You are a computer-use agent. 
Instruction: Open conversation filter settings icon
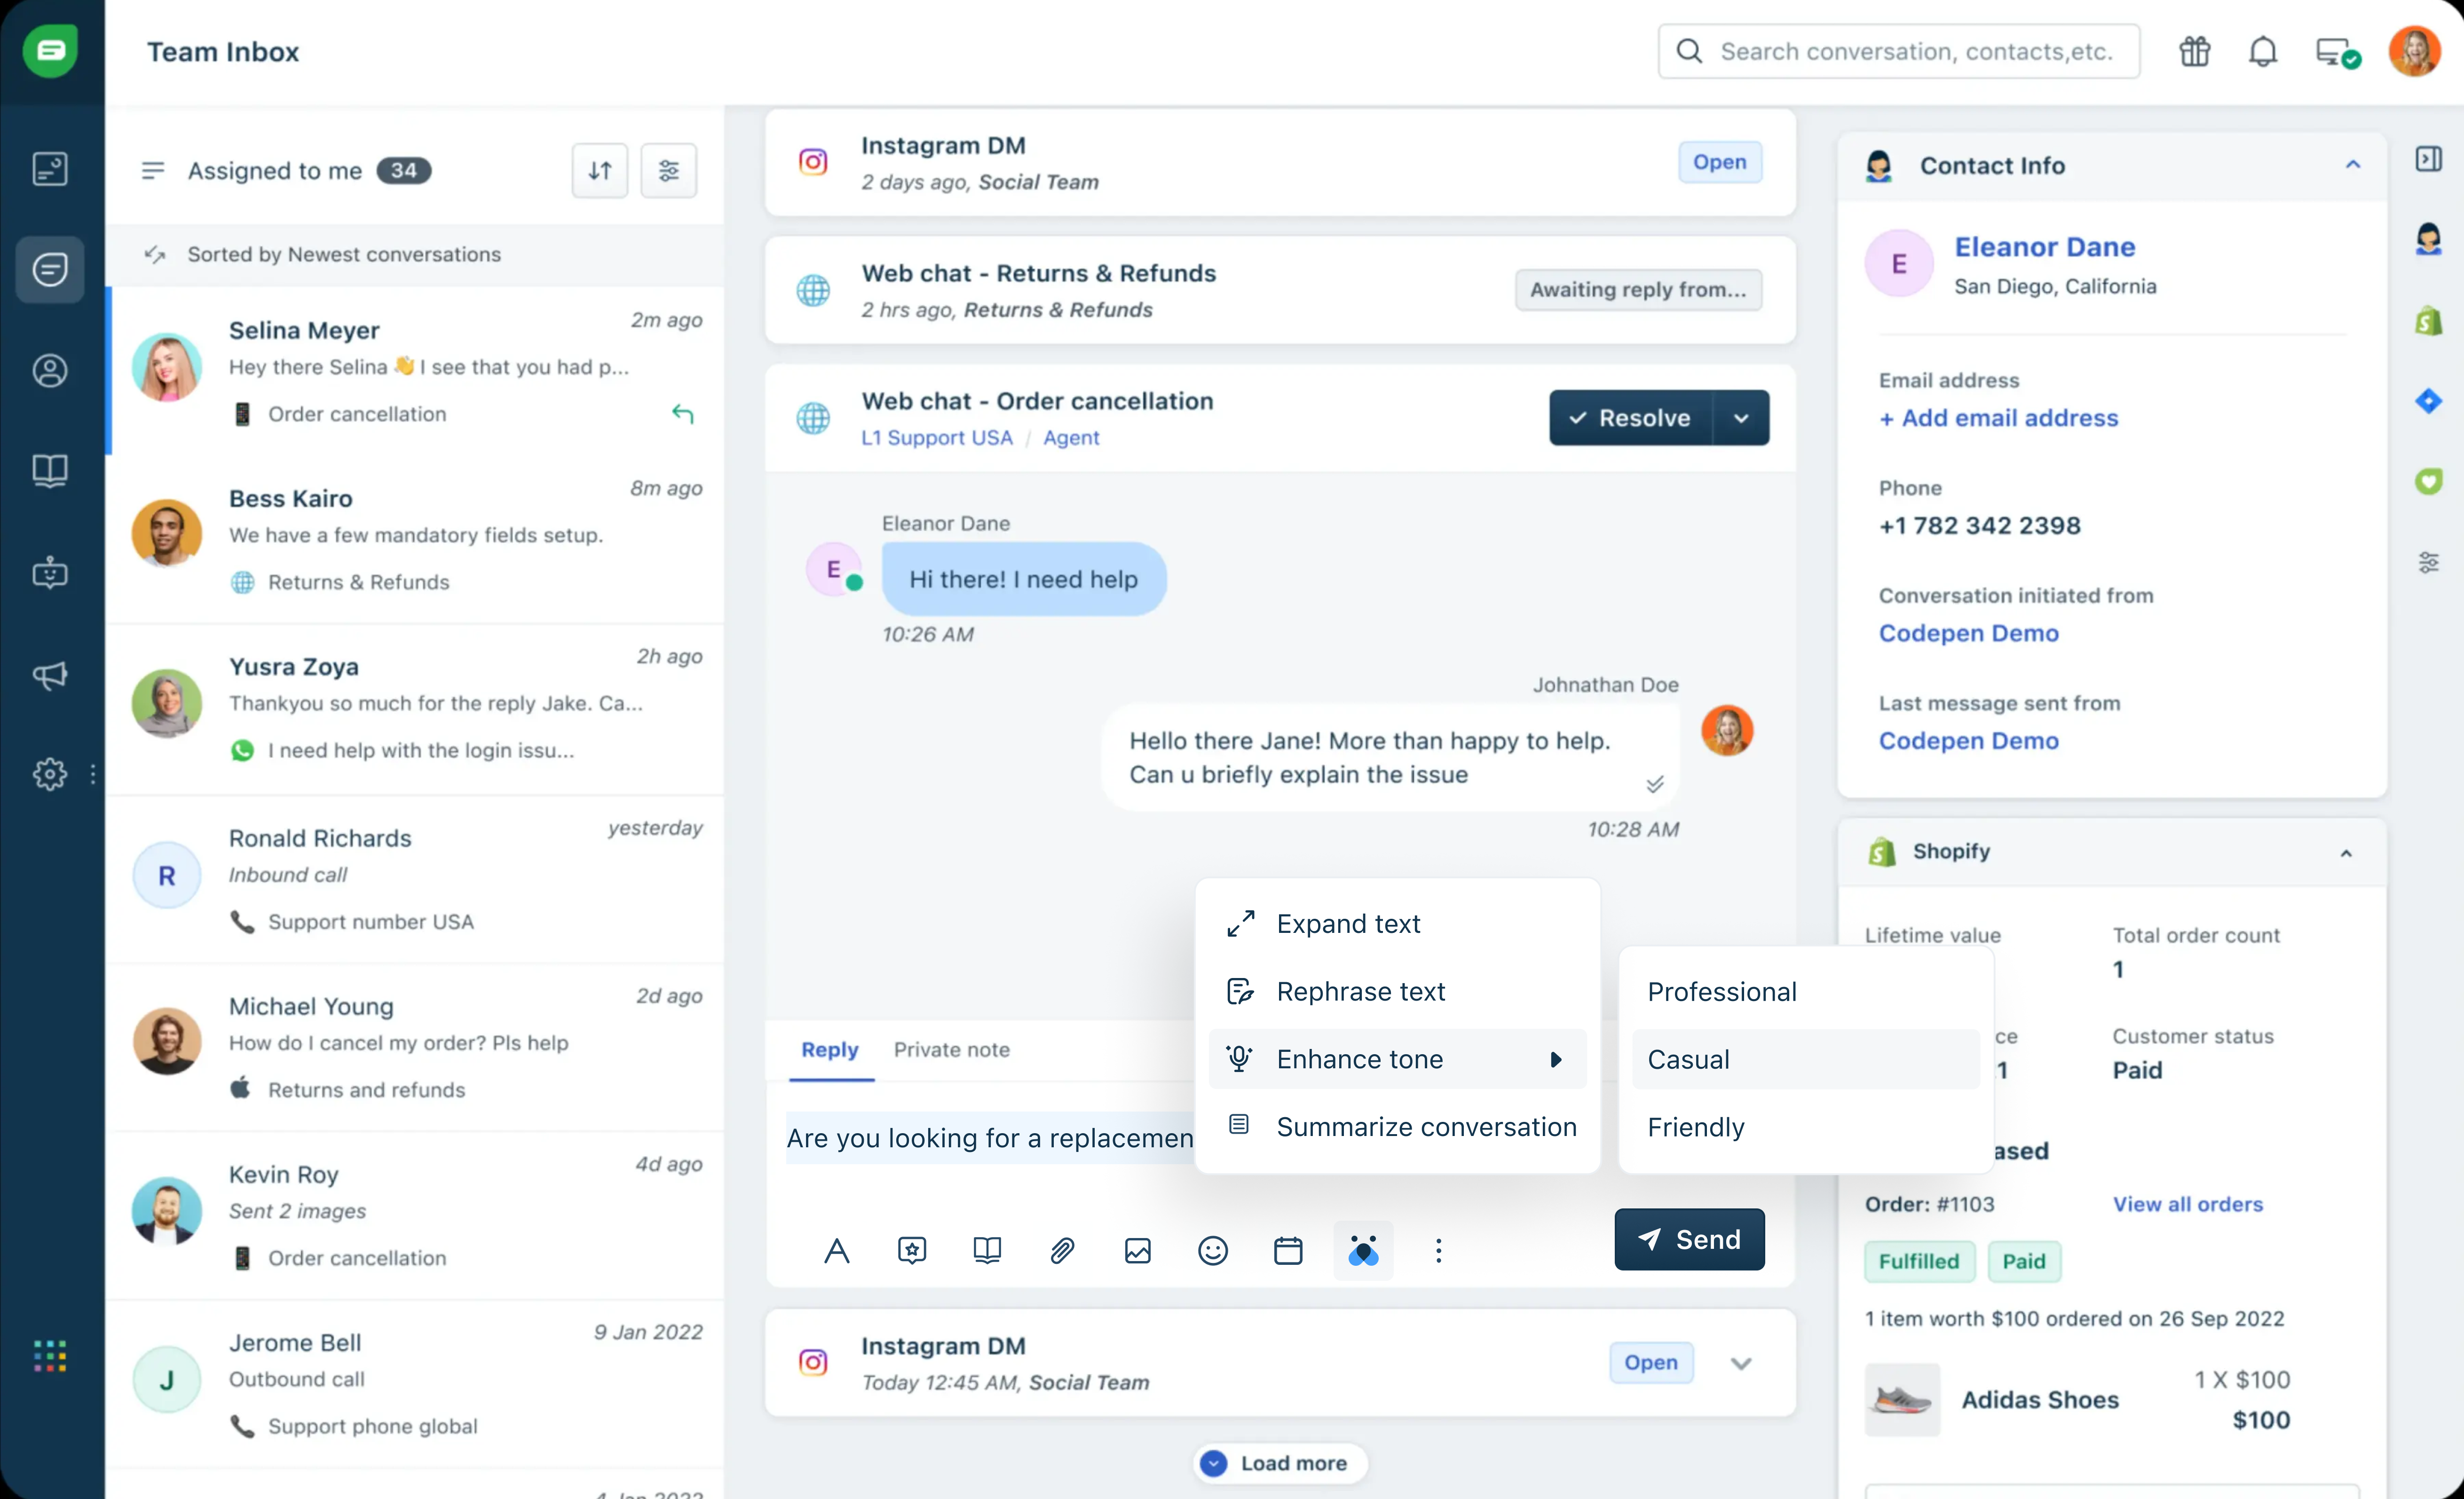(668, 171)
